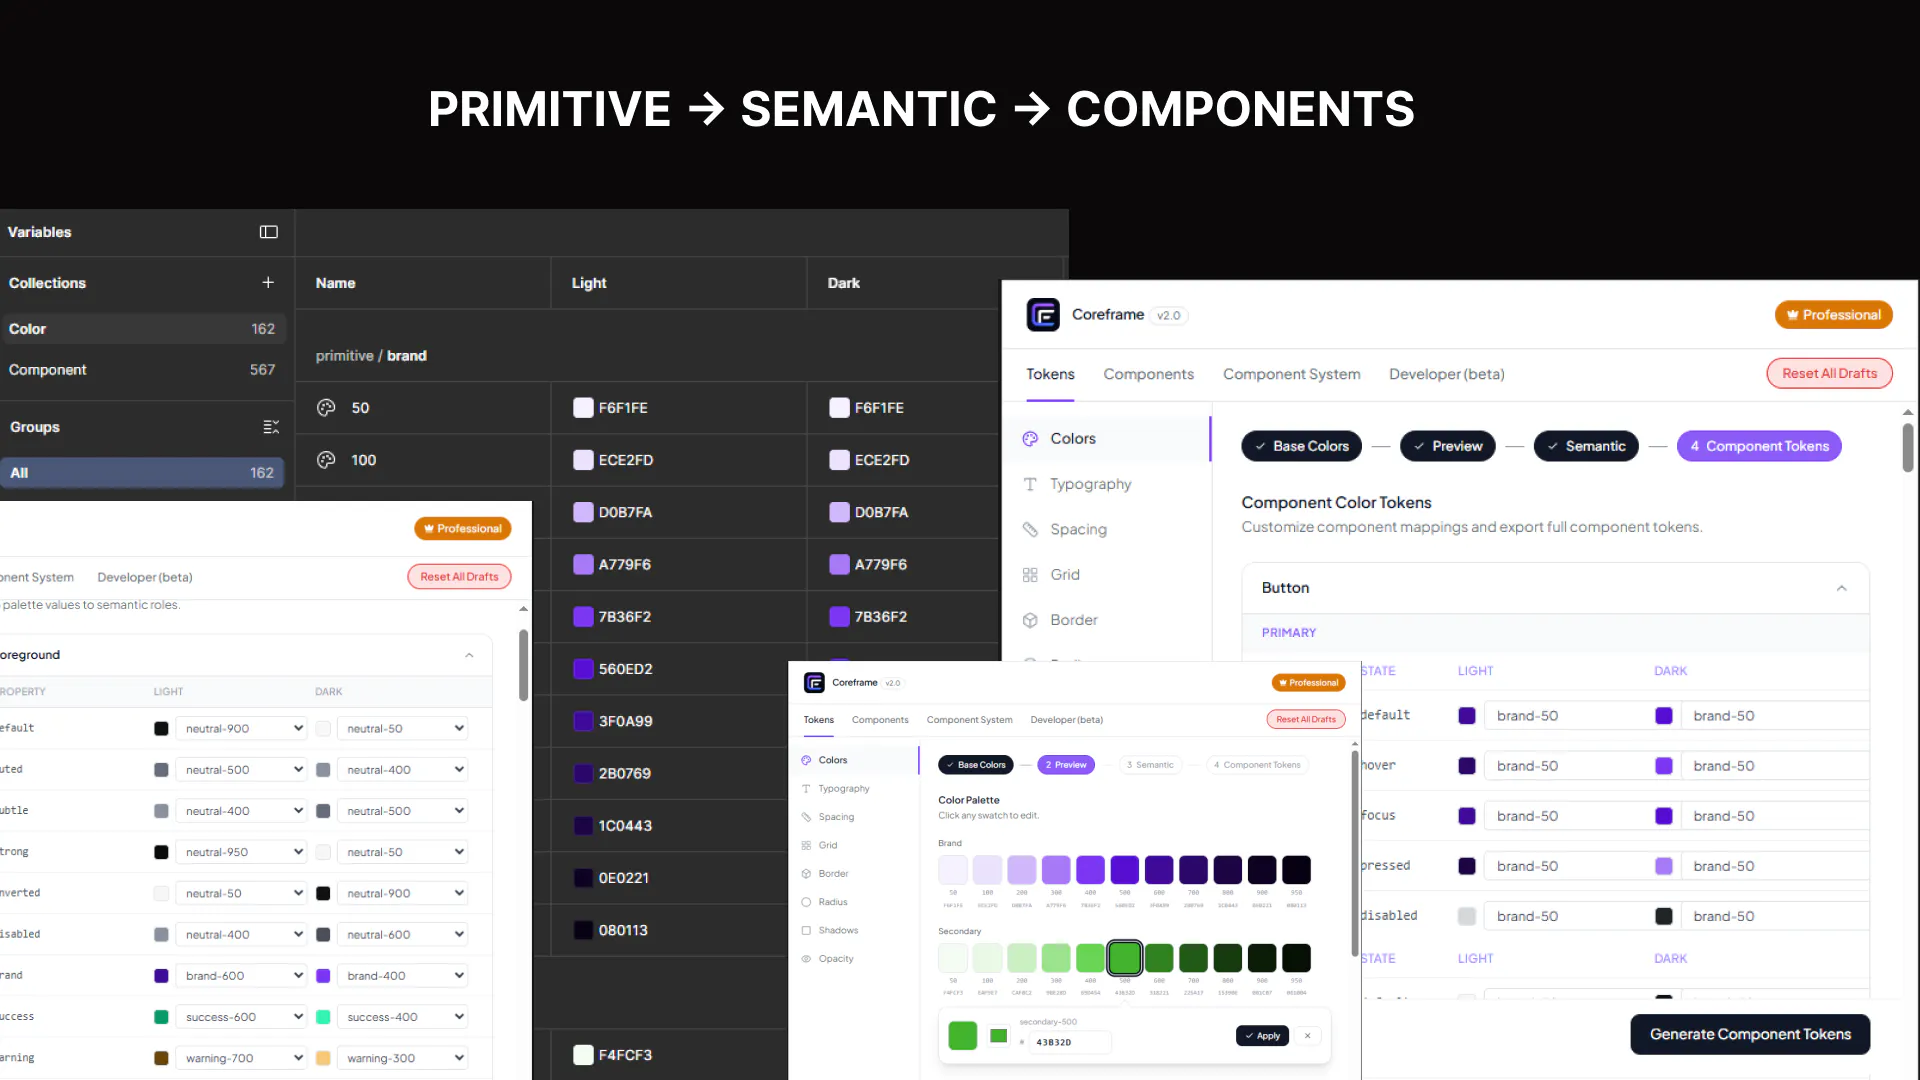1920x1080 pixels.
Task: Select Shadows icon in small Color Palette window sidebar
Action: (806, 931)
